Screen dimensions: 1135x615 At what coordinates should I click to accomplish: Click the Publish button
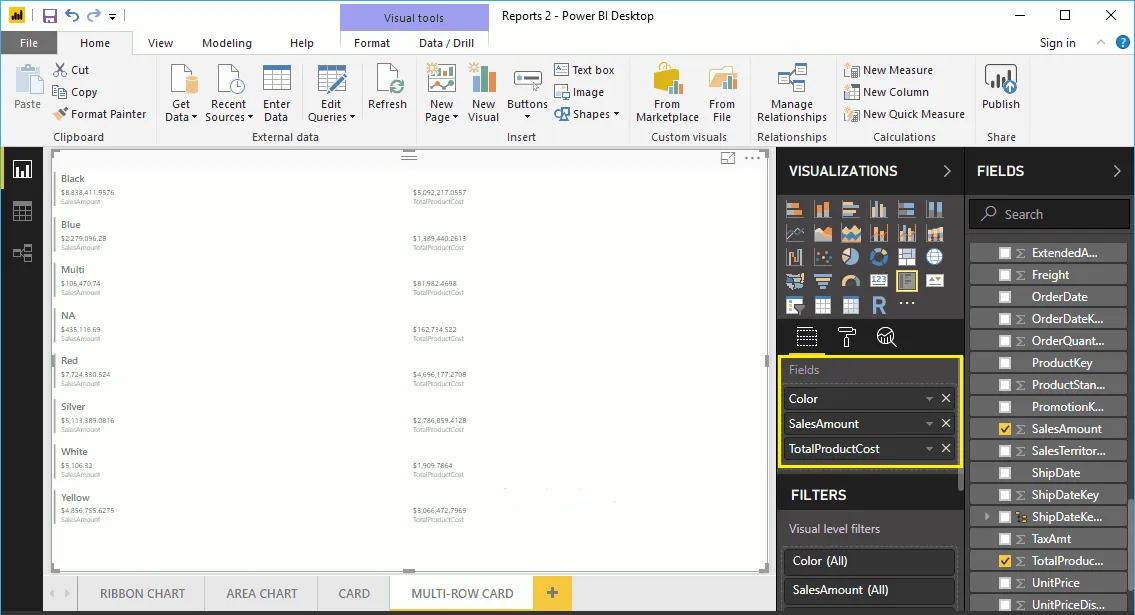[x=1000, y=90]
